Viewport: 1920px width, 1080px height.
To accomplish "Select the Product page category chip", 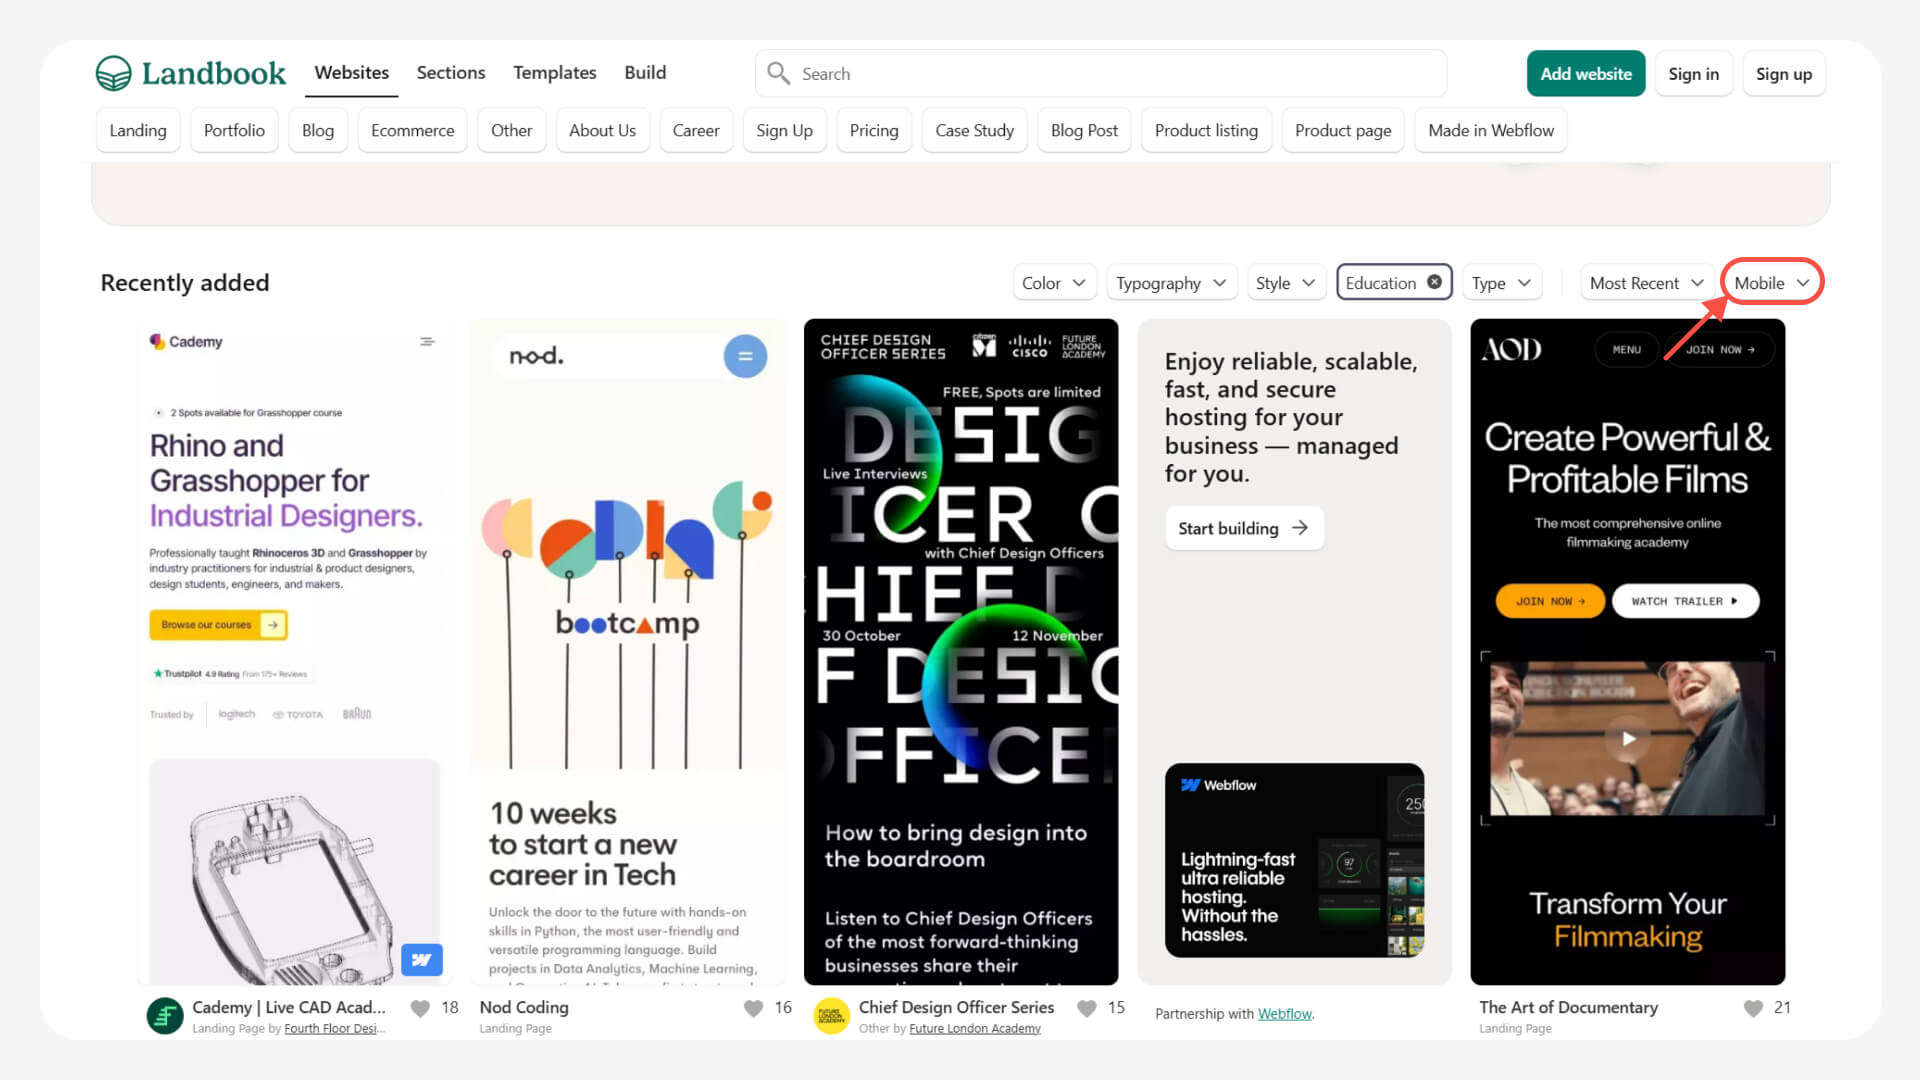I will (1343, 130).
